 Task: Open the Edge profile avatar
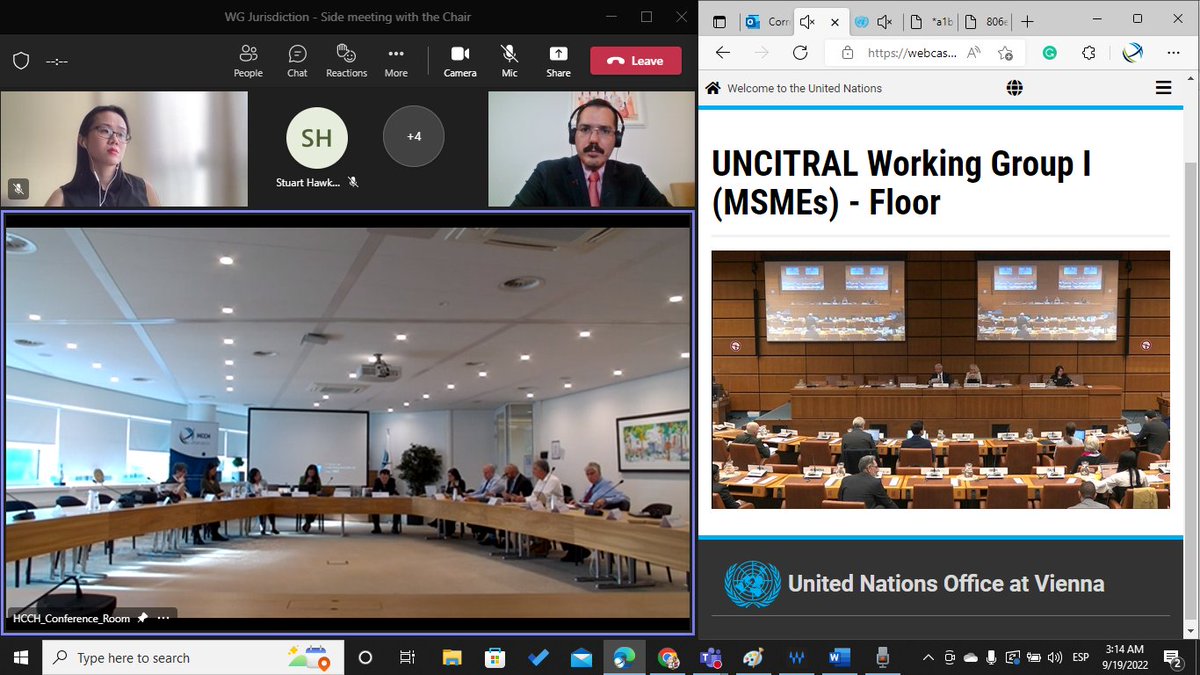click(x=1132, y=53)
